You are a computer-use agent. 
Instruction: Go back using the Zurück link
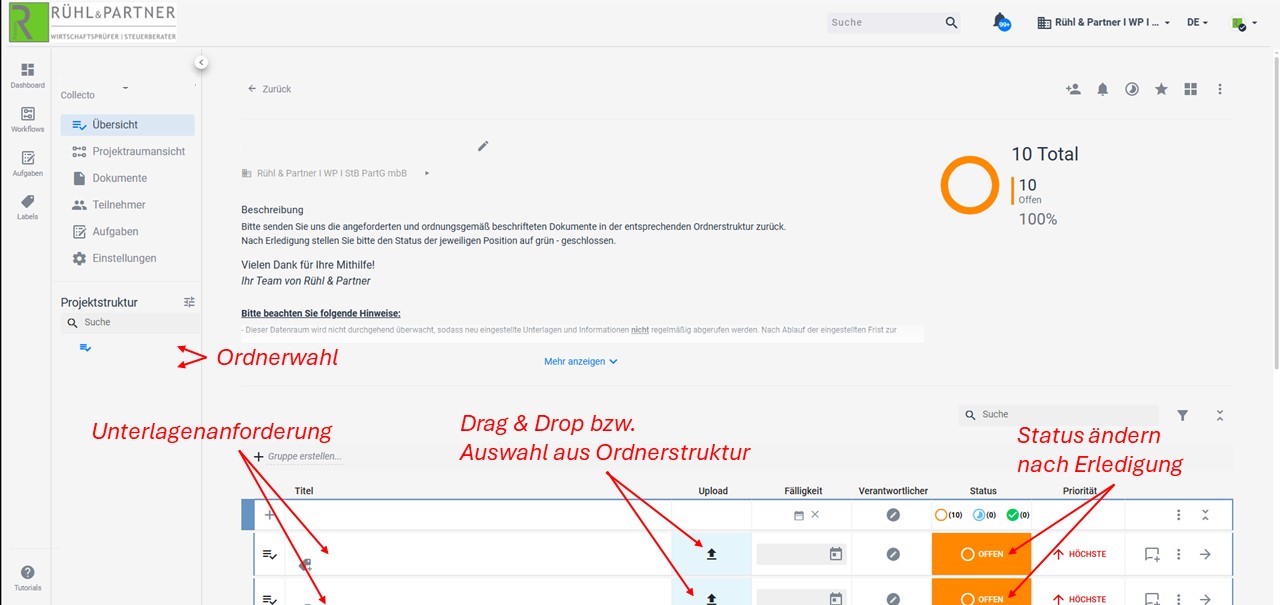pyautogui.click(x=270, y=89)
